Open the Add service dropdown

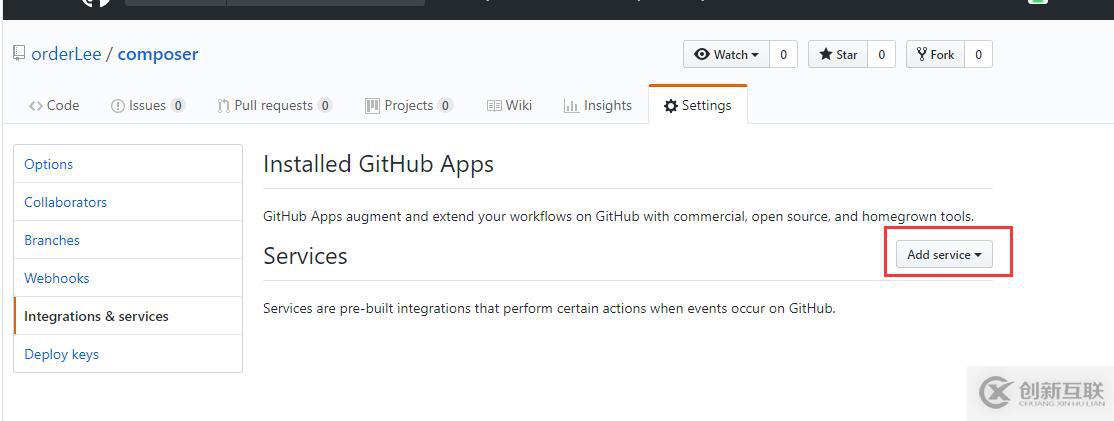coord(943,254)
